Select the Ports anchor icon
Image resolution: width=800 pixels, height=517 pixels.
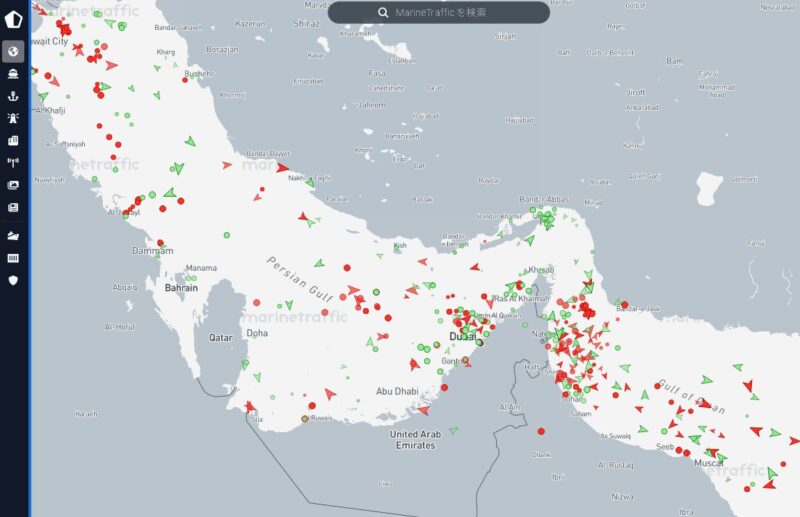(14, 96)
